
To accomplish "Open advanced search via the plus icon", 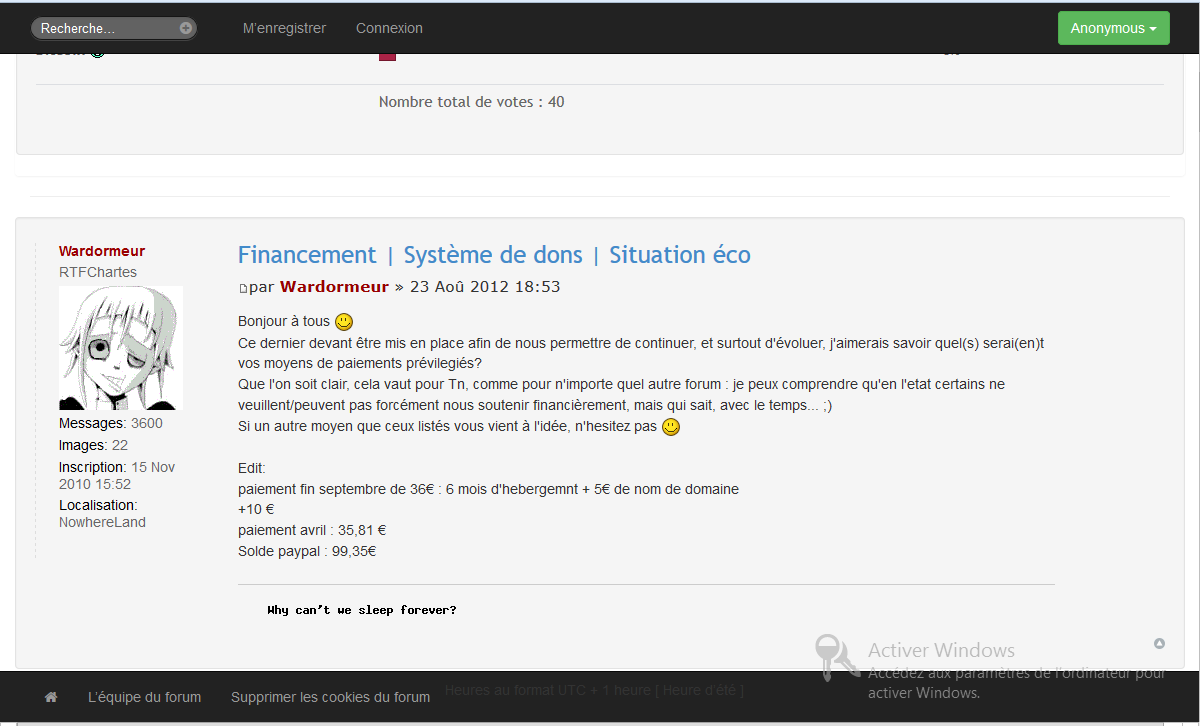I will coord(186,29).
